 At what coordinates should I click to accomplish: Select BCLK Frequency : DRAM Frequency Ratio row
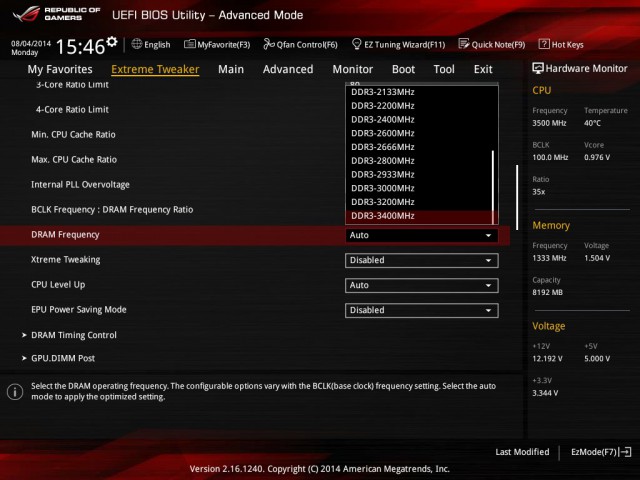[x=112, y=209]
